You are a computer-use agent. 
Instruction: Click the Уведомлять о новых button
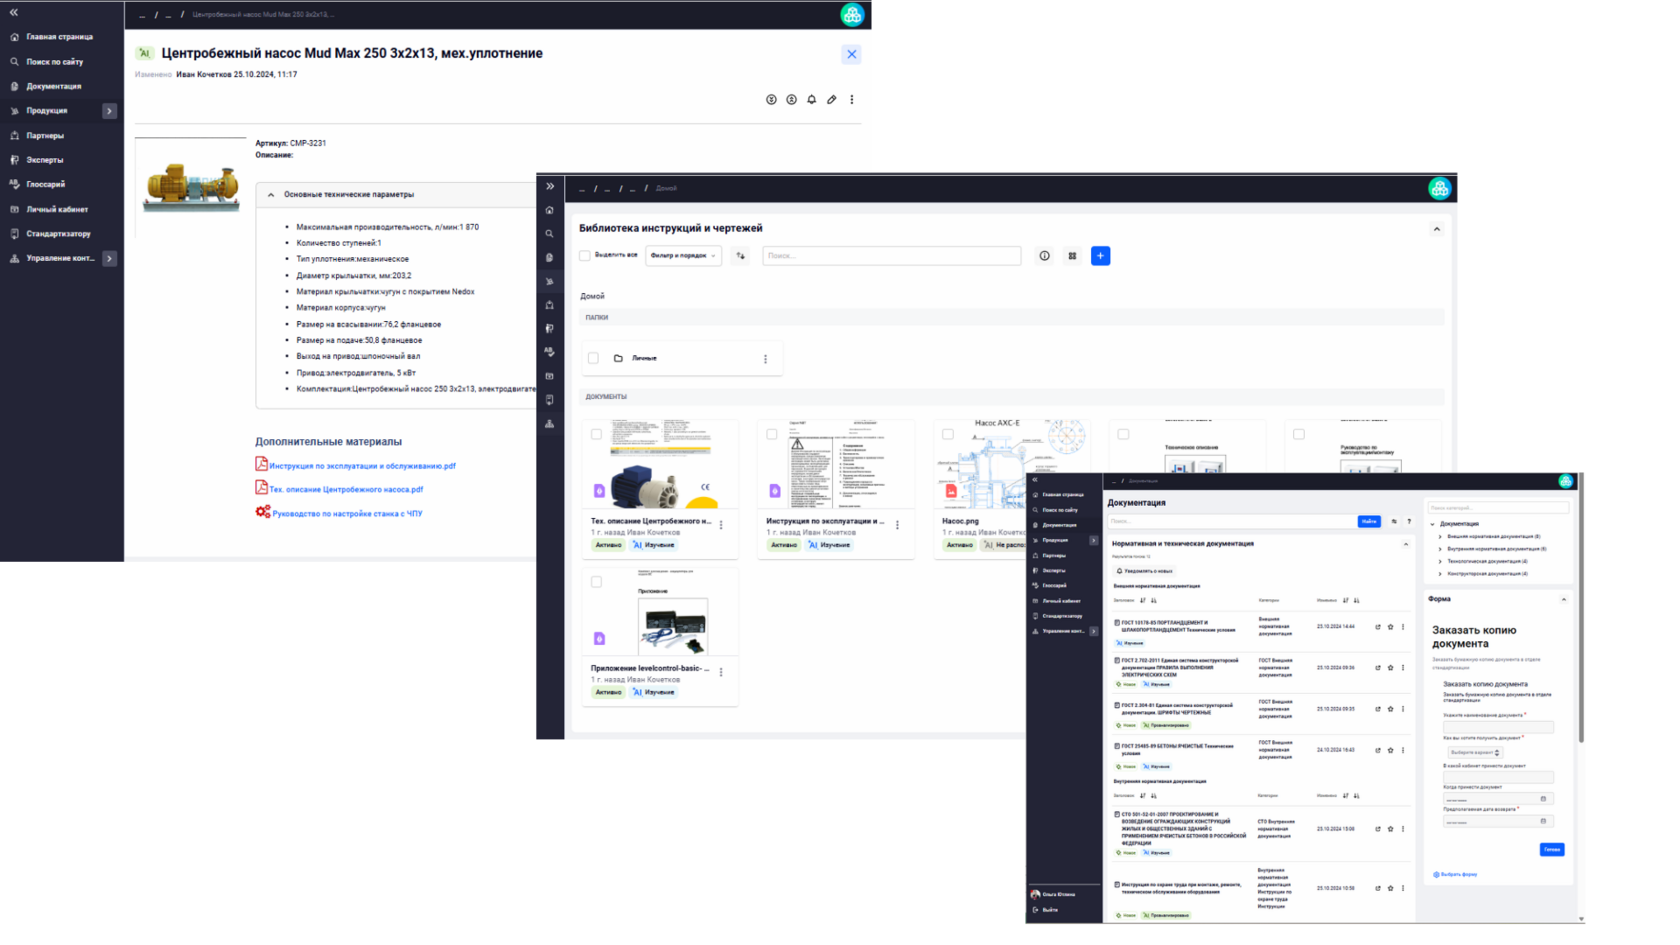pyautogui.click(x=1145, y=571)
